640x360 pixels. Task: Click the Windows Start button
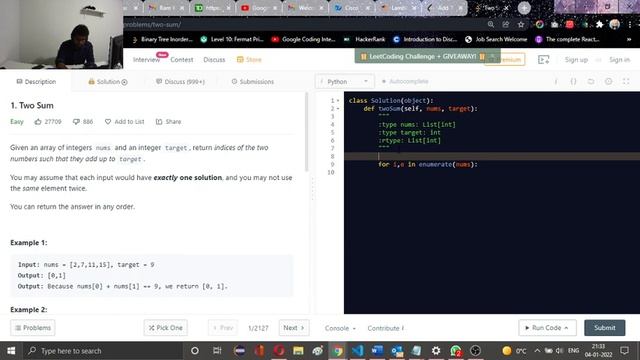coord(11,351)
